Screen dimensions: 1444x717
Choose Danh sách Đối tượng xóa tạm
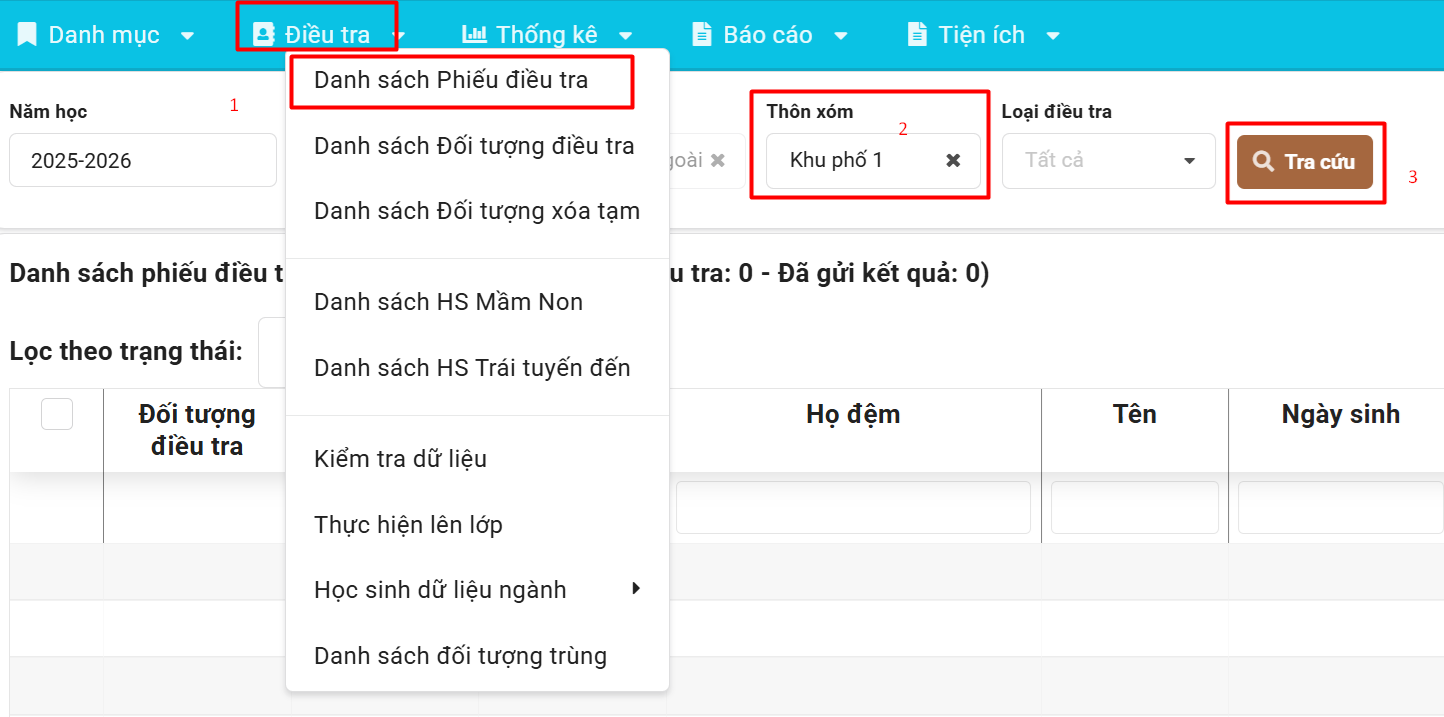[476, 211]
